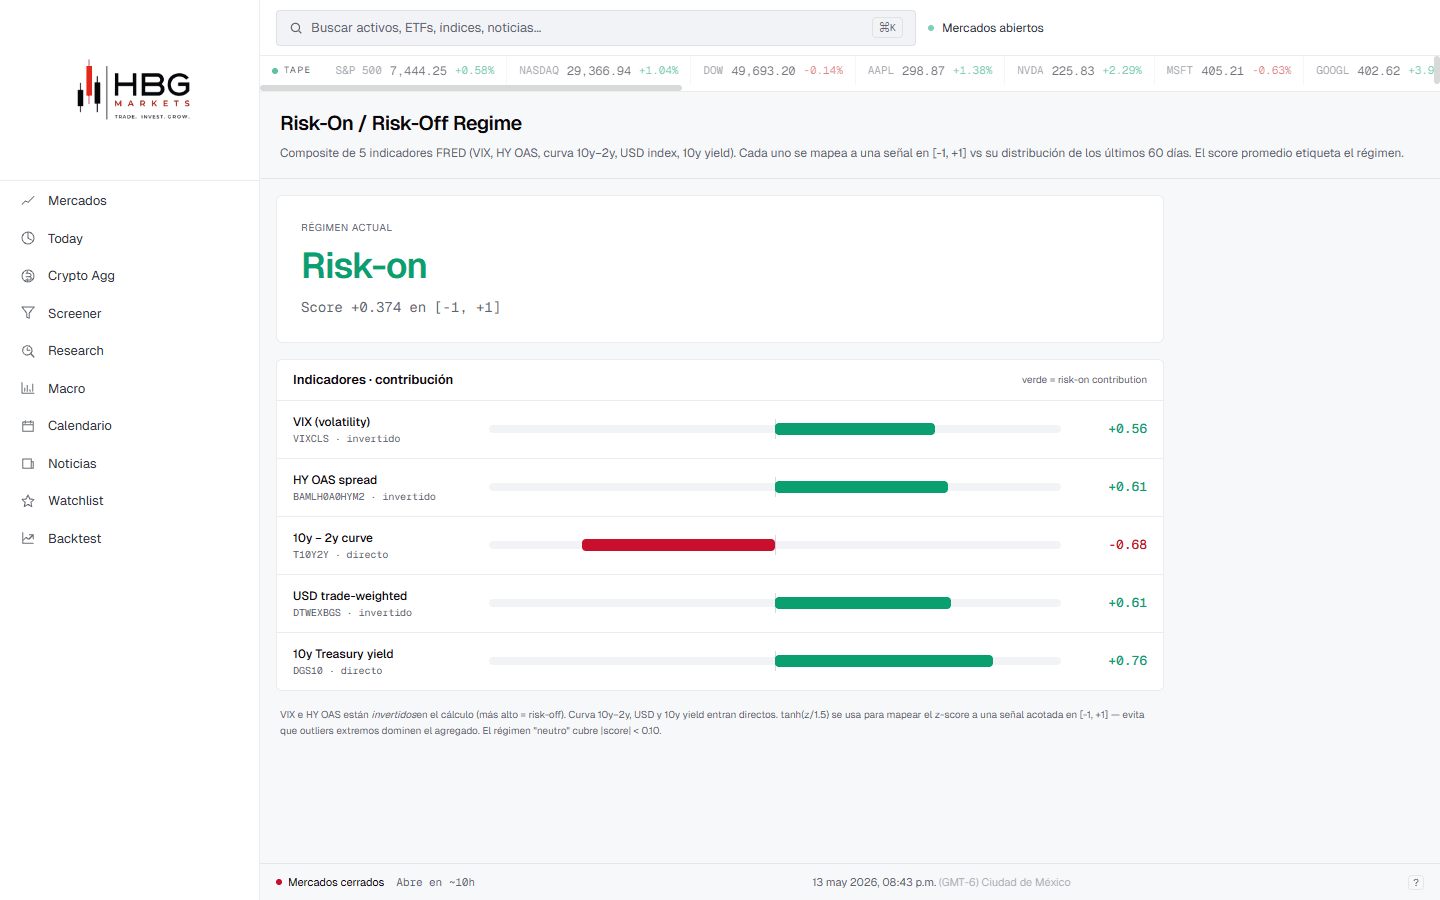Image resolution: width=1440 pixels, height=900 pixels.
Task: Select the NASDAQ ticker quote
Action: (598, 71)
